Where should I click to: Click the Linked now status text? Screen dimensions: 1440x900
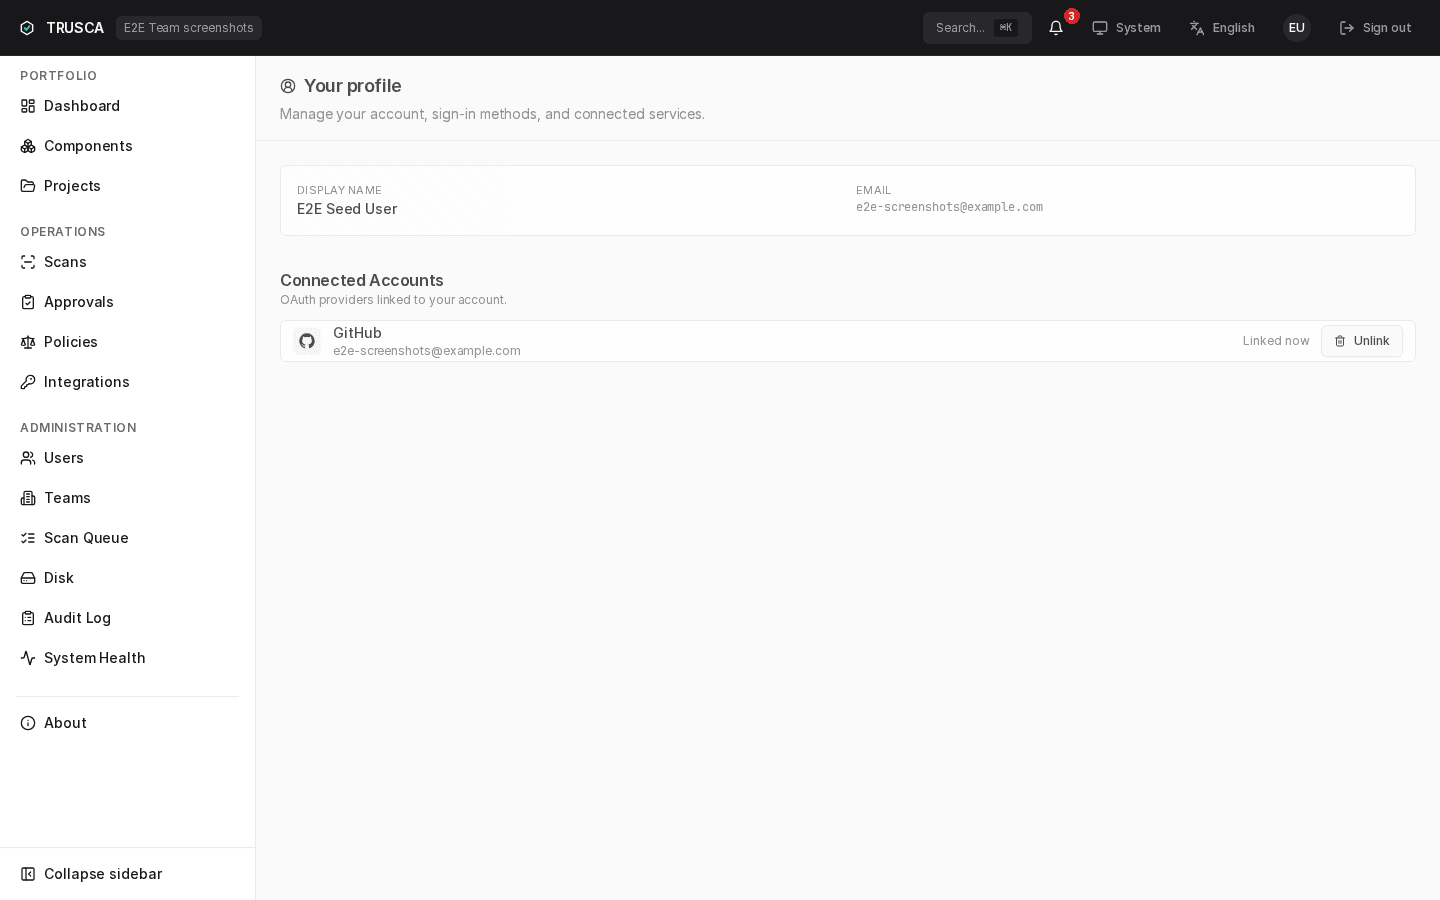click(1276, 341)
